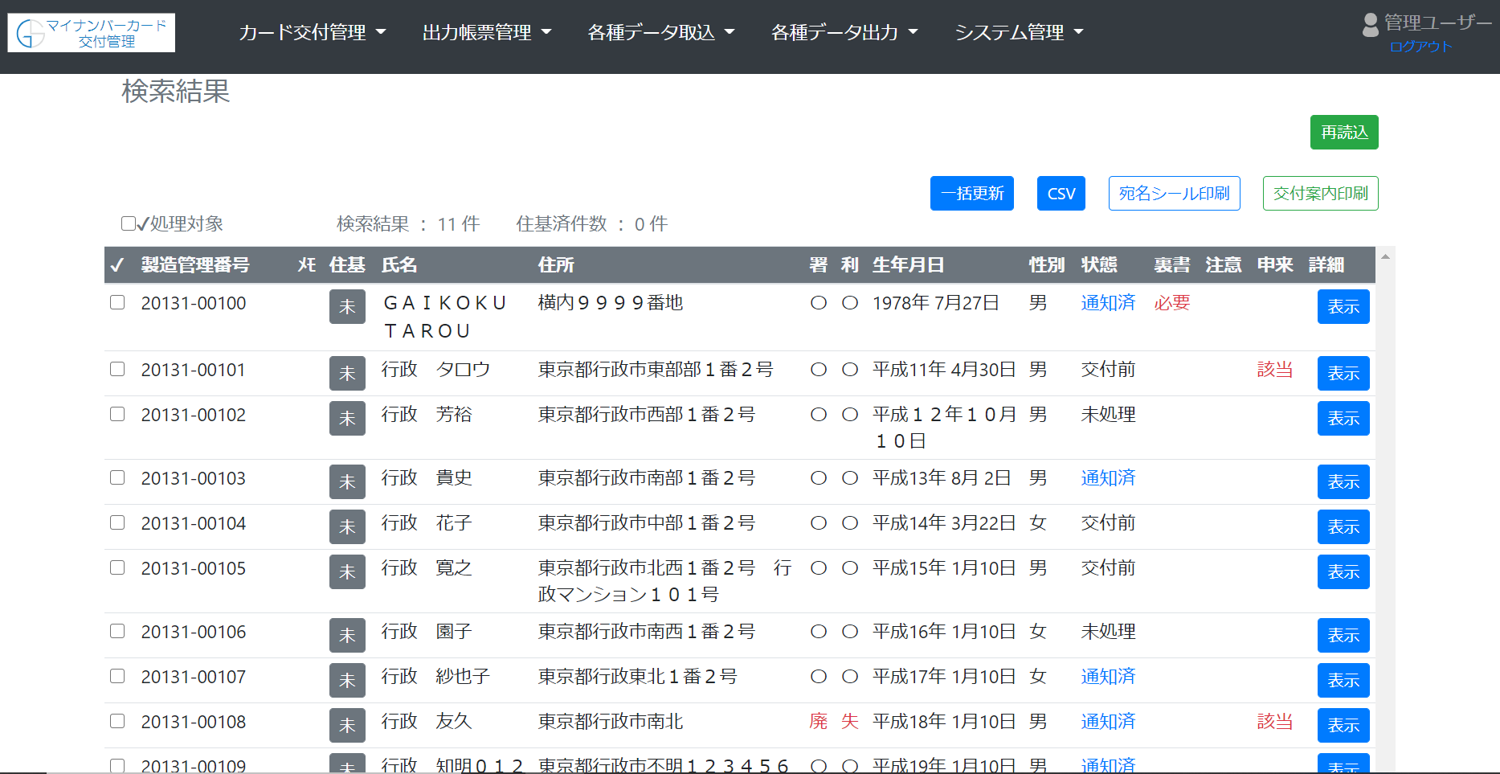Check the row 20131-00105 checkbox
The width and height of the screenshot is (1500, 774).
(x=117, y=568)
